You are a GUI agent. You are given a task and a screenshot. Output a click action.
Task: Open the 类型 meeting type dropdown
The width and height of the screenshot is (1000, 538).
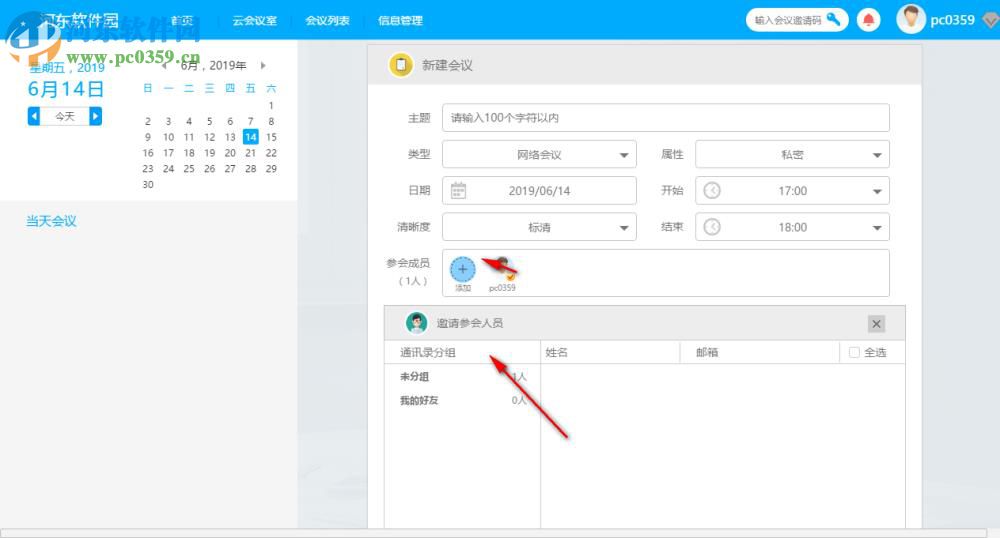click(540, 154)
